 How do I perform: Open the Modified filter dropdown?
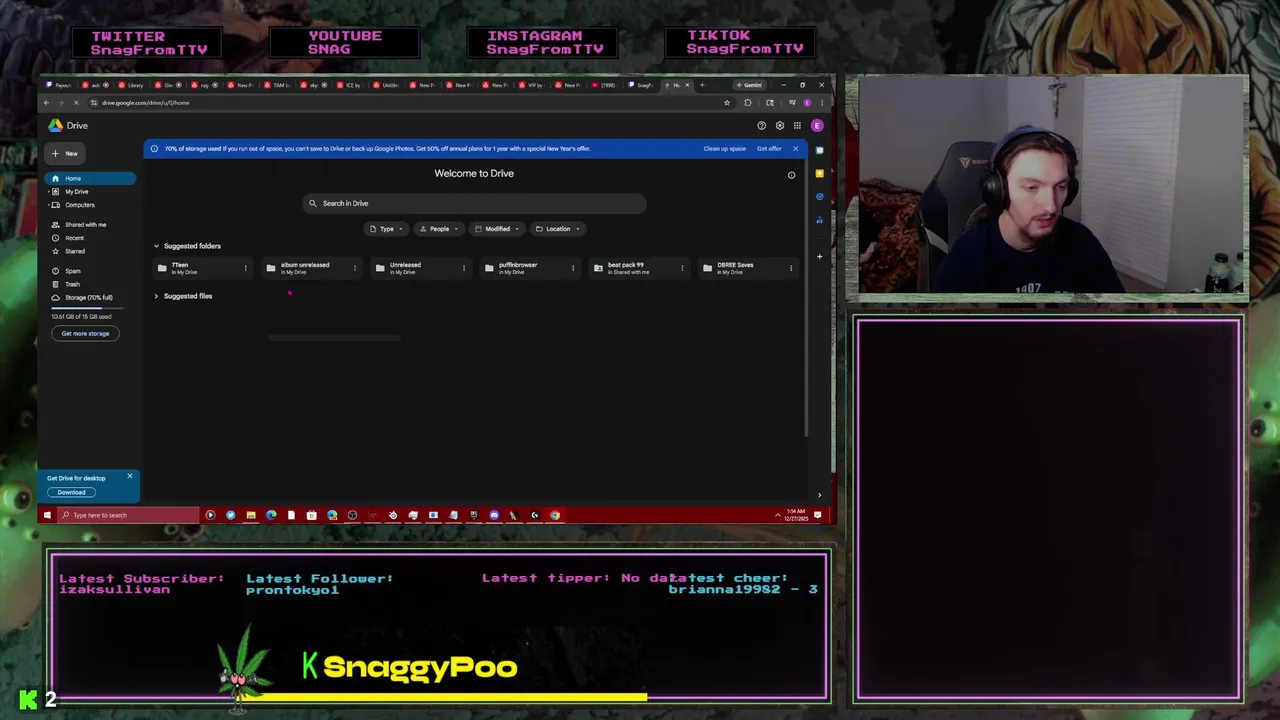pos(497,229)
